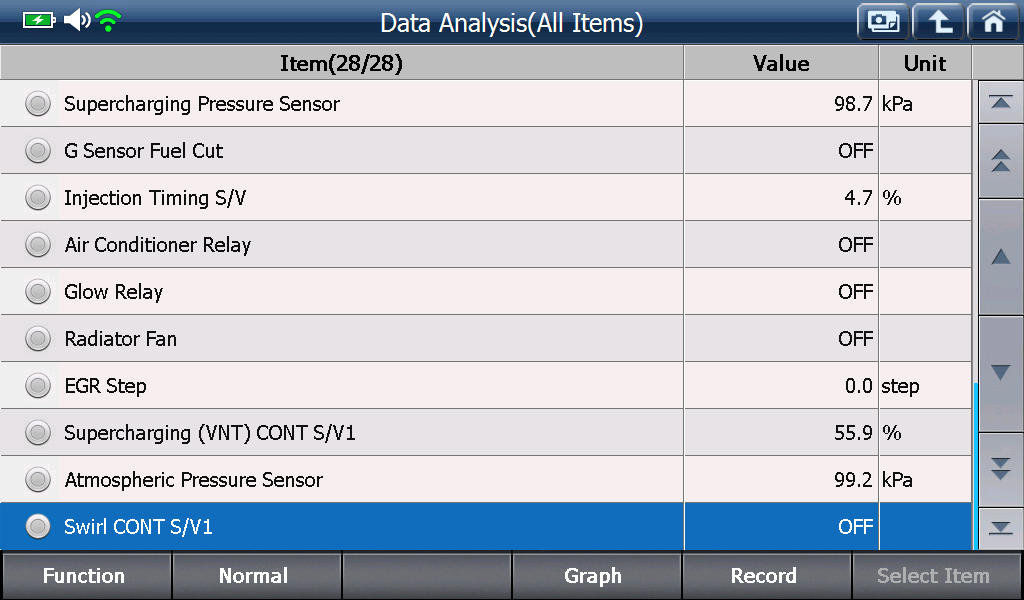Viewport: 1024px width, 600px height.
Task: Tap the screenshot capture icon
Action: (x=883, y=22)
